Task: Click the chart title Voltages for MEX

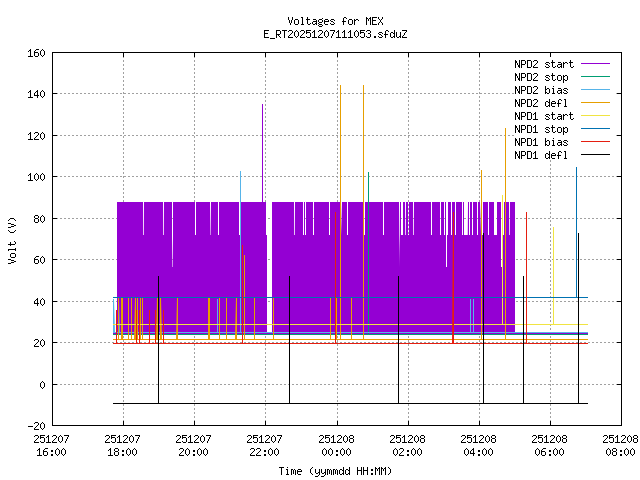Action: coord(335,21)
